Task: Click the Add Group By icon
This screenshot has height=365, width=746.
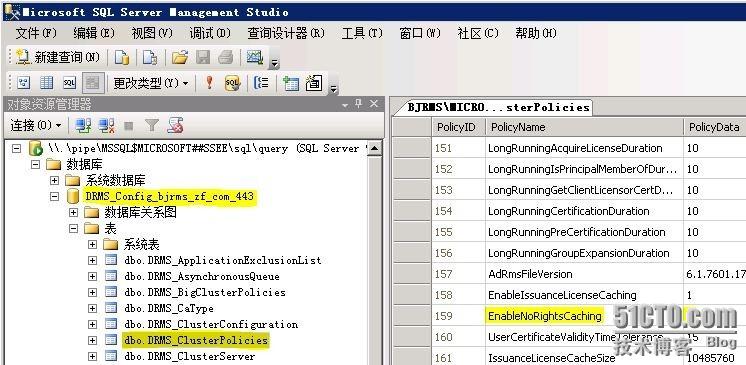Action: pyautogui.click(x=261, y=83)
